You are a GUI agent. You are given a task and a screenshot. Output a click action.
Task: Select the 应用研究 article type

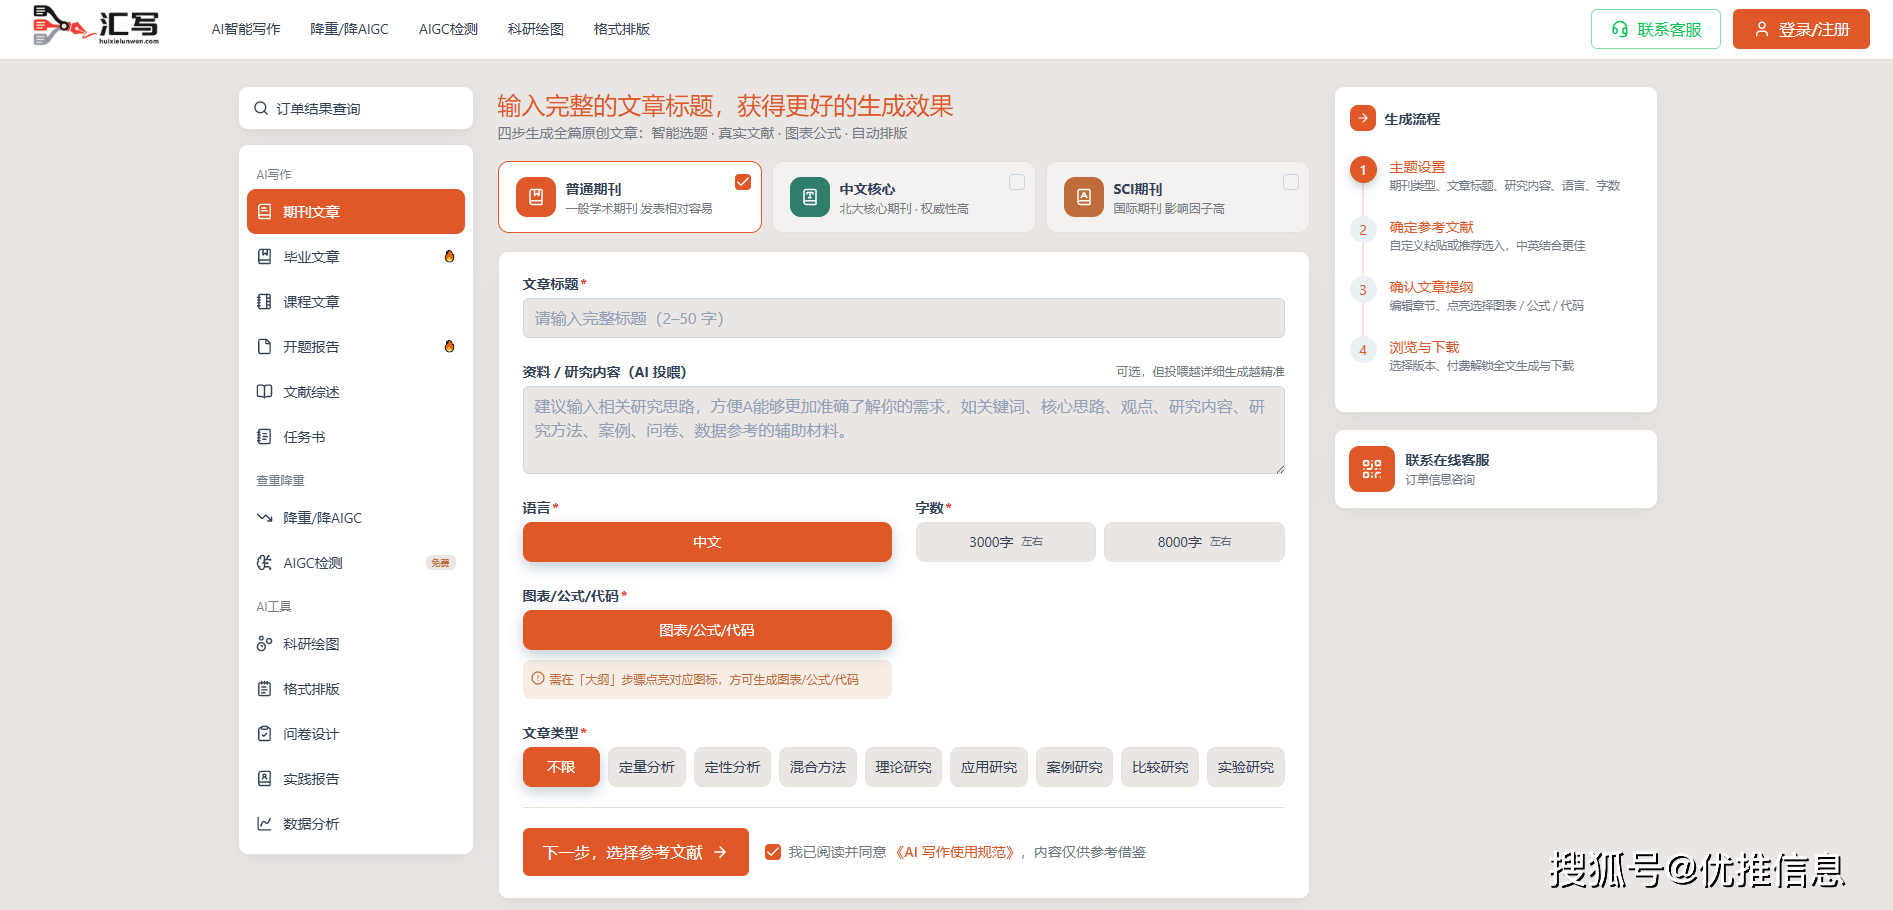[989, 767]
